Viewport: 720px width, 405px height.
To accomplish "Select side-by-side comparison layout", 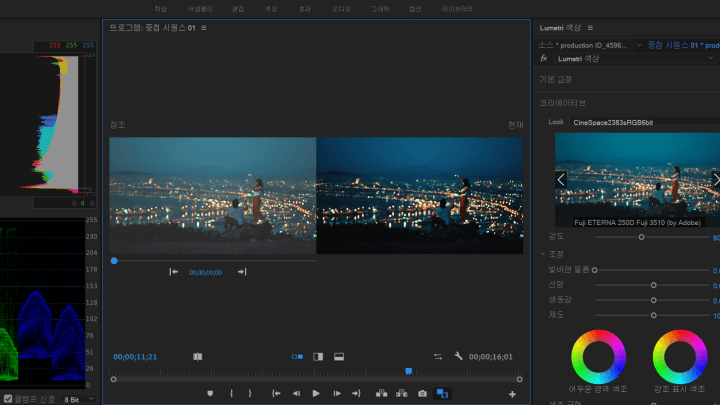I will click(x=297, y=357).
